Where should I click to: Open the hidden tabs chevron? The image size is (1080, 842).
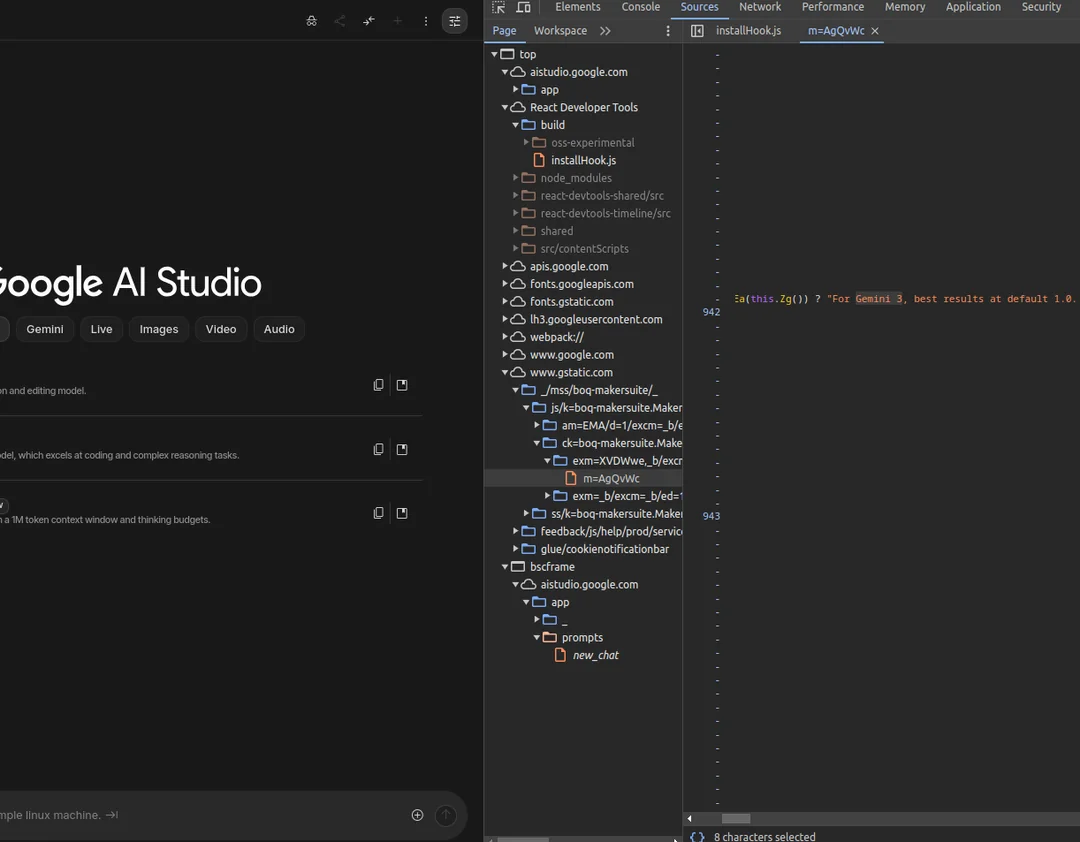point(604,30)
